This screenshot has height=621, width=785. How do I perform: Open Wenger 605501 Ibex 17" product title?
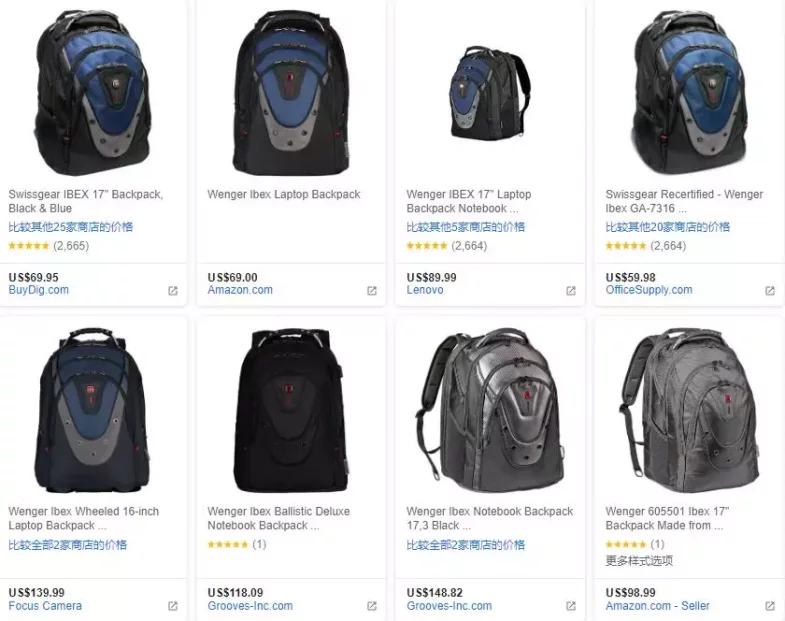pyautogui.click(x=667, y=518)
